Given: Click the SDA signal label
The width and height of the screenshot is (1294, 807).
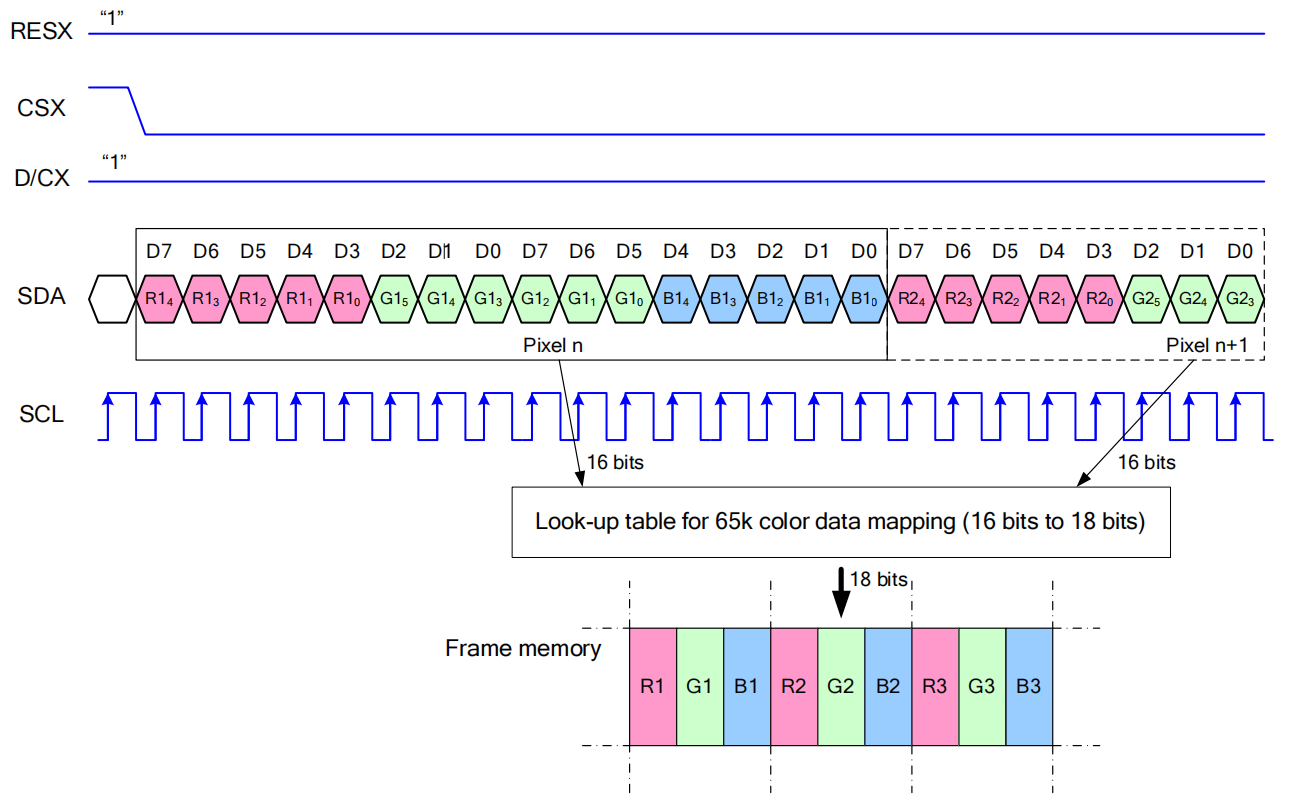Looking at the screenshot, I should pyautogui.click(x=41, y=297).
